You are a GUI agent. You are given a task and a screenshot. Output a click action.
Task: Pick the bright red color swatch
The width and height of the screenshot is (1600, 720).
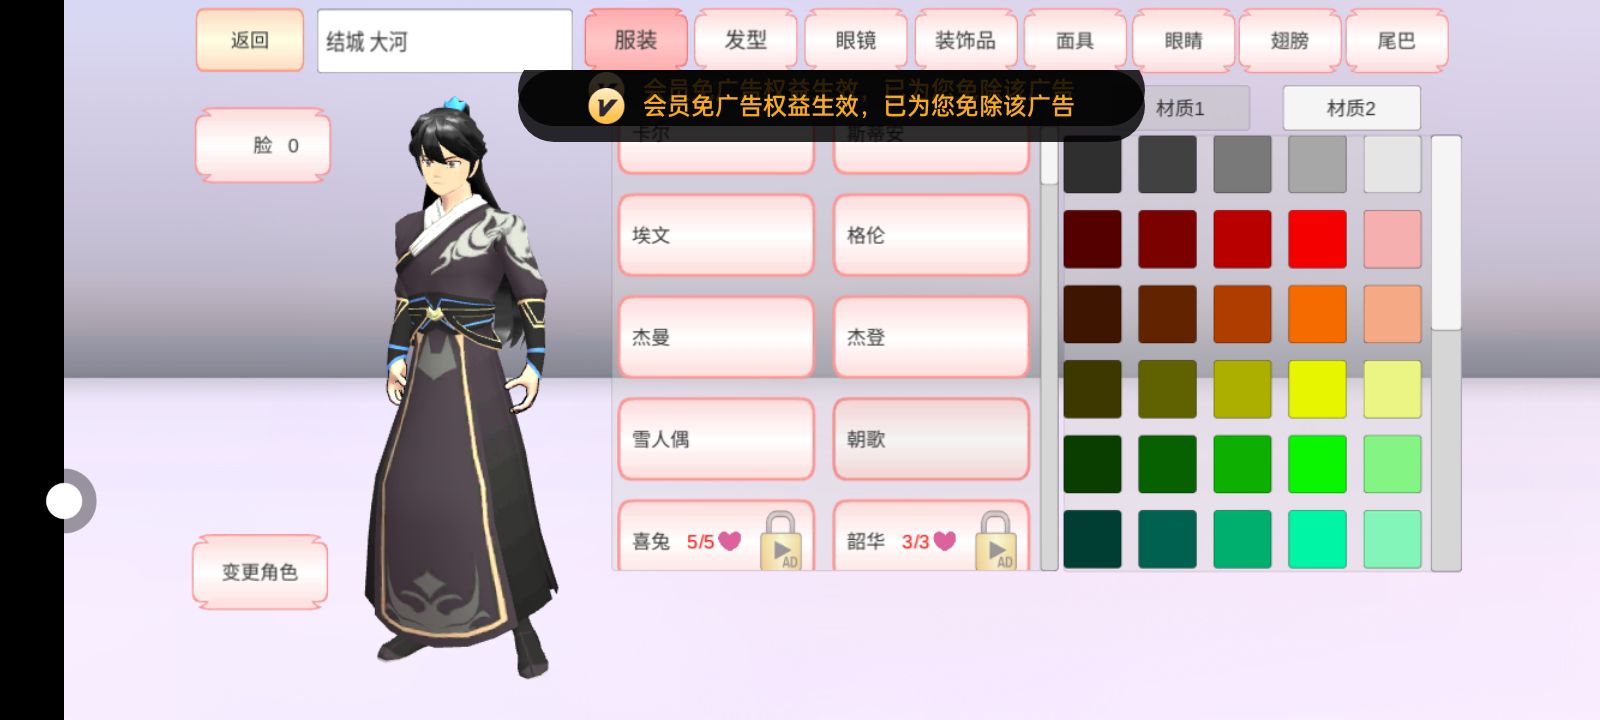point(1317,239)
